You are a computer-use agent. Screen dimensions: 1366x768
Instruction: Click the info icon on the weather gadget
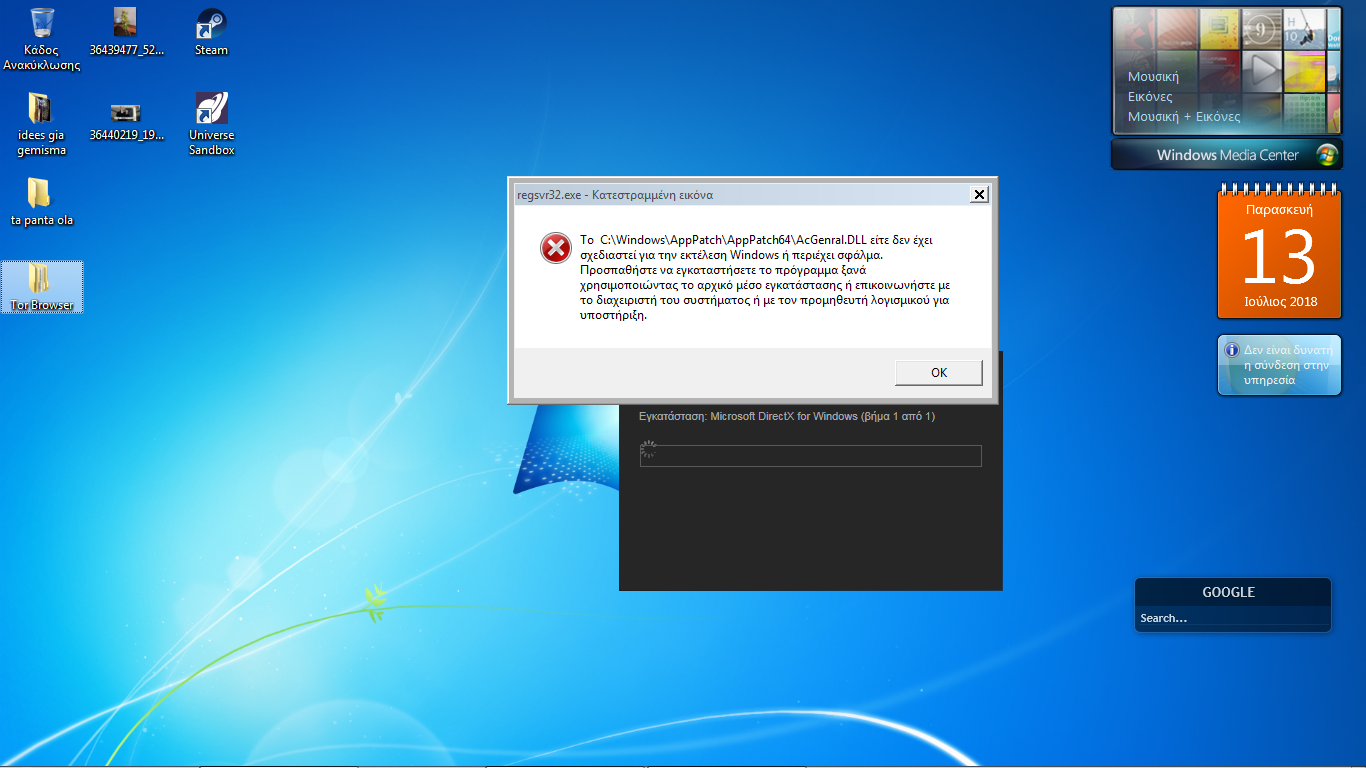pos(1232,351)
